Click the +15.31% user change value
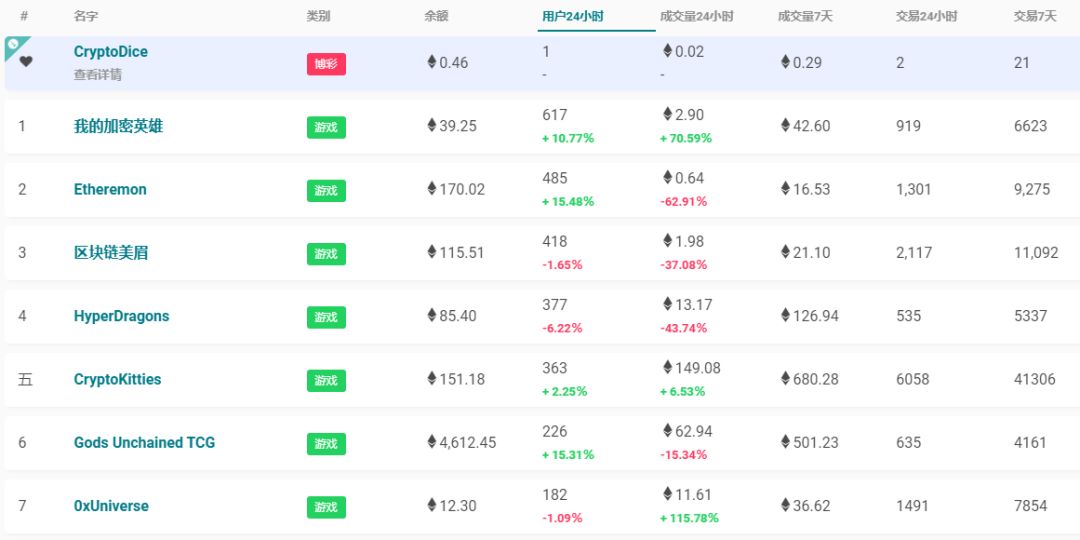 pyautogui.click(x=568, y=455)
